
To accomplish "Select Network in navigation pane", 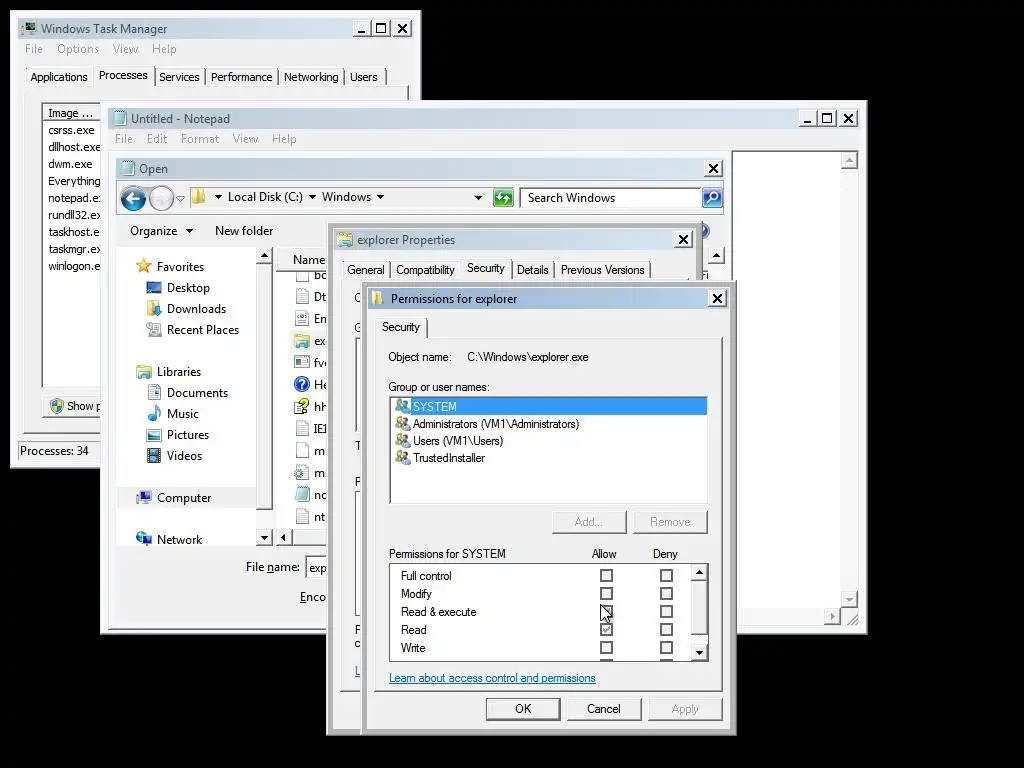I will [179, 539].
